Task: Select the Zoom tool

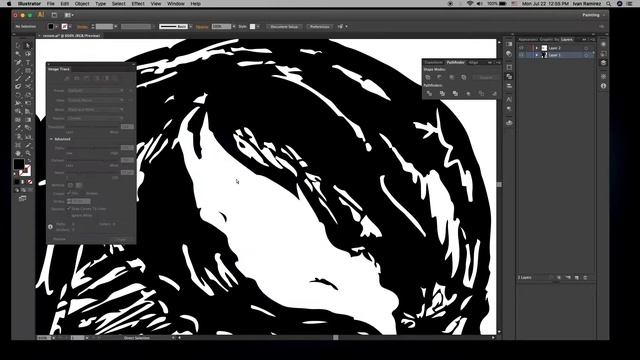Action: pos(28,153)
